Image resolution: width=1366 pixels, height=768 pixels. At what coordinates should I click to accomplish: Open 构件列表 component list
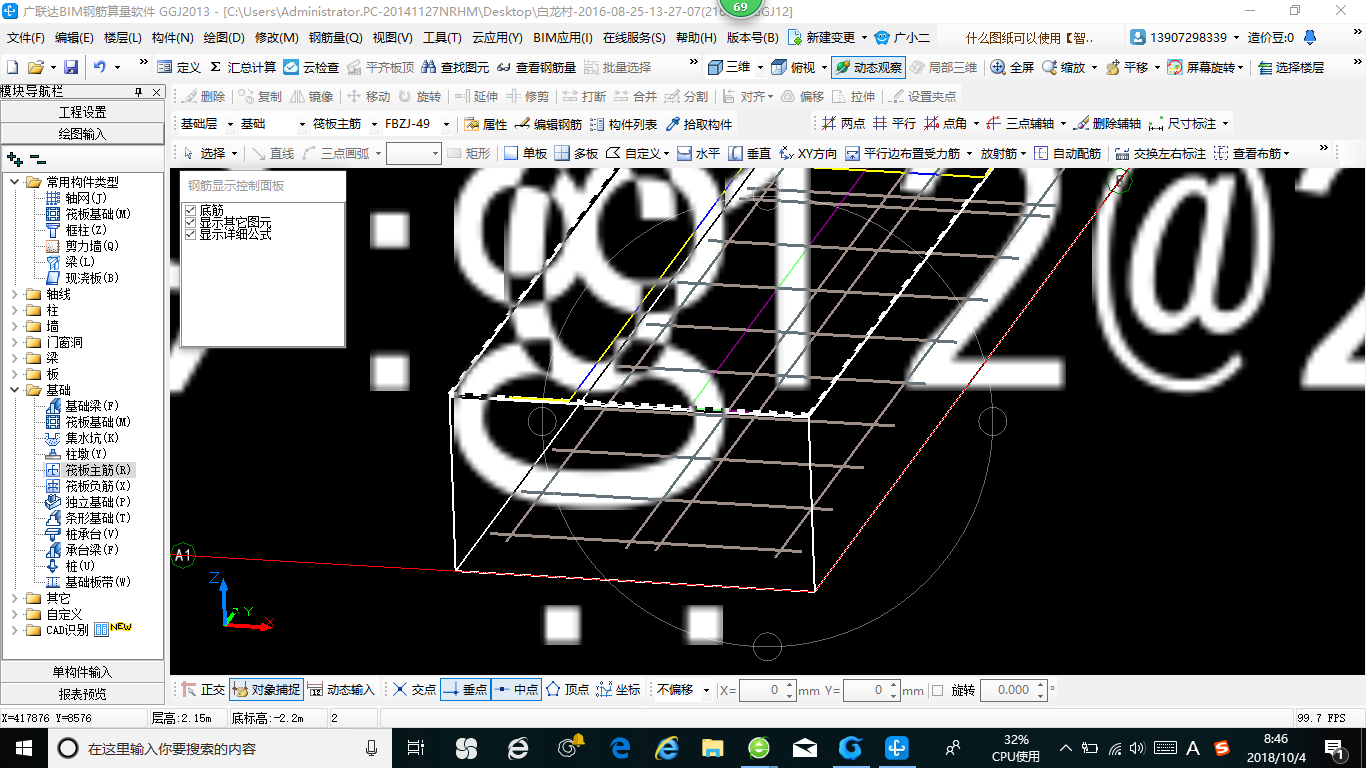tap(624, 124)
